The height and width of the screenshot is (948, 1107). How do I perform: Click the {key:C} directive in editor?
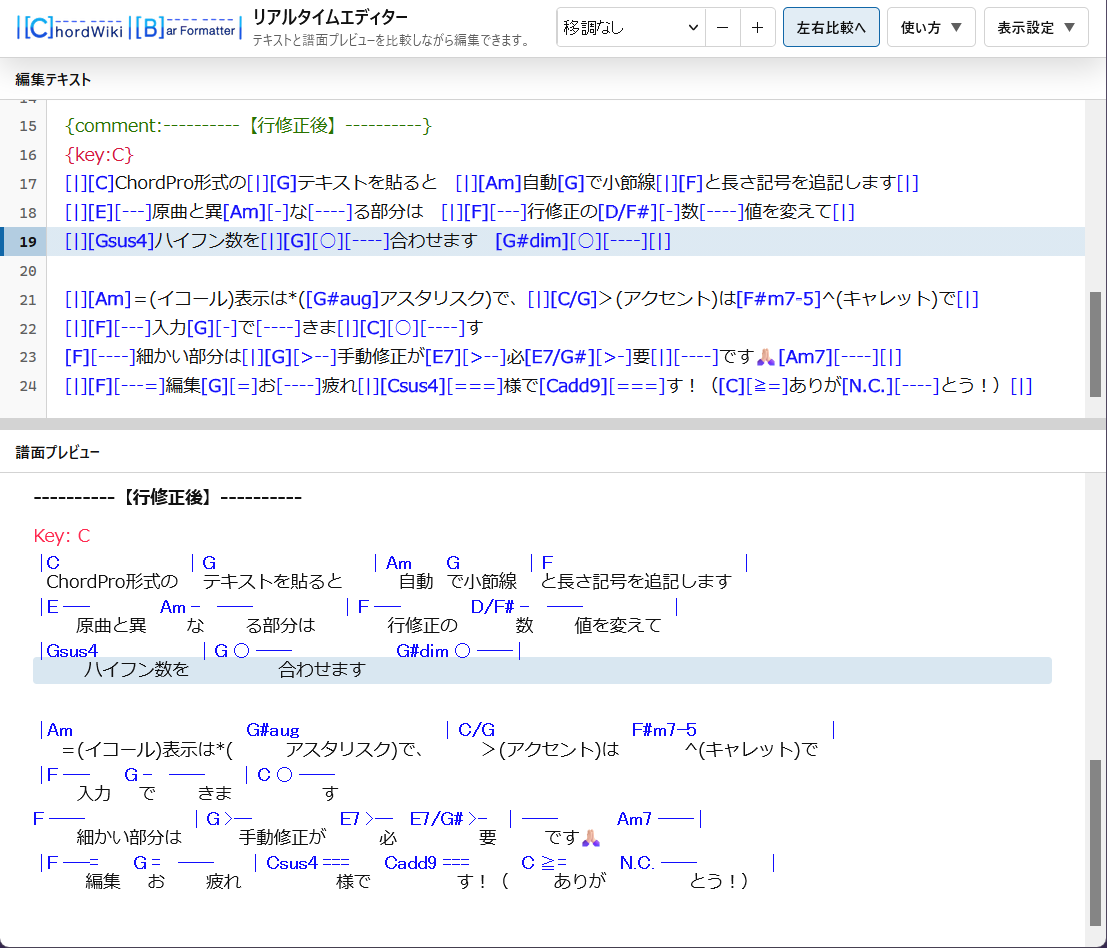(x=99, y=155)
